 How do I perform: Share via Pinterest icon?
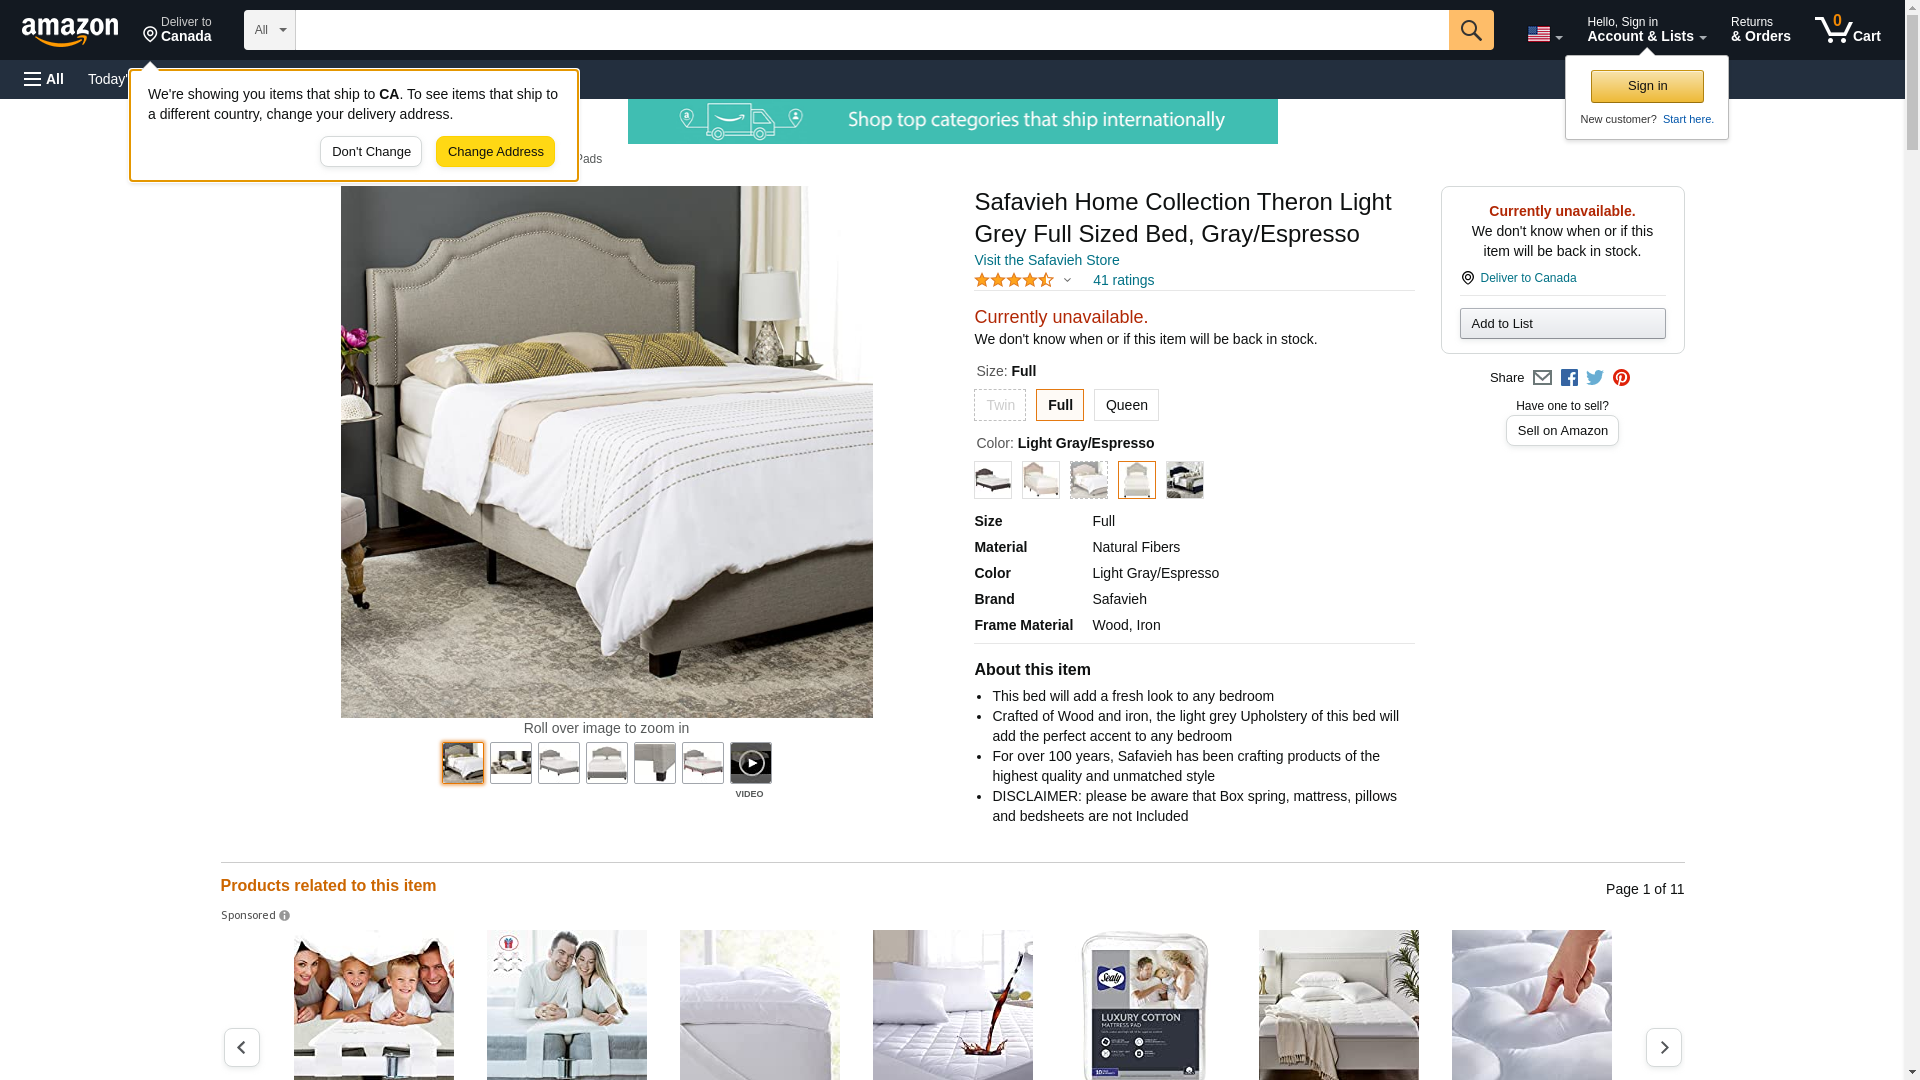(x=1621, y=378)
